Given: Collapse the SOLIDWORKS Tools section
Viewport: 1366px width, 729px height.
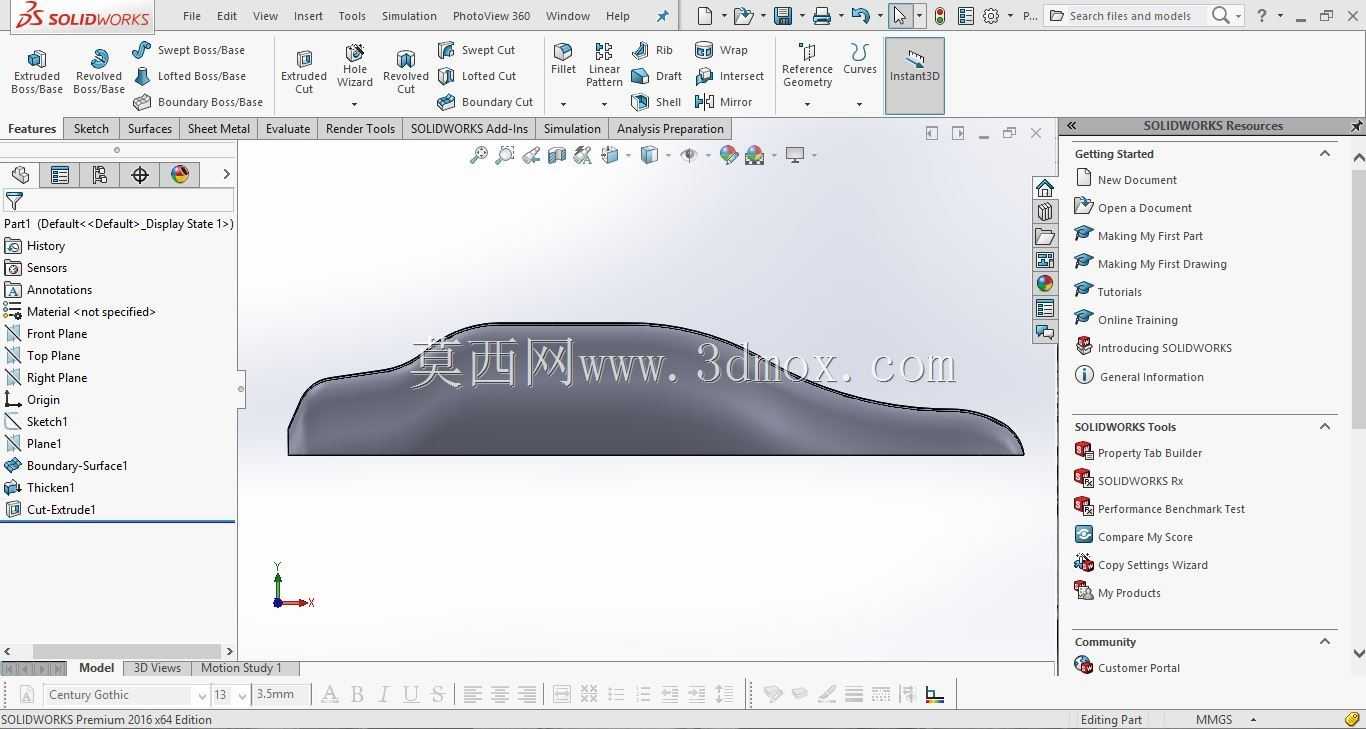Looking at the screenshot, I should (1325, 426).
